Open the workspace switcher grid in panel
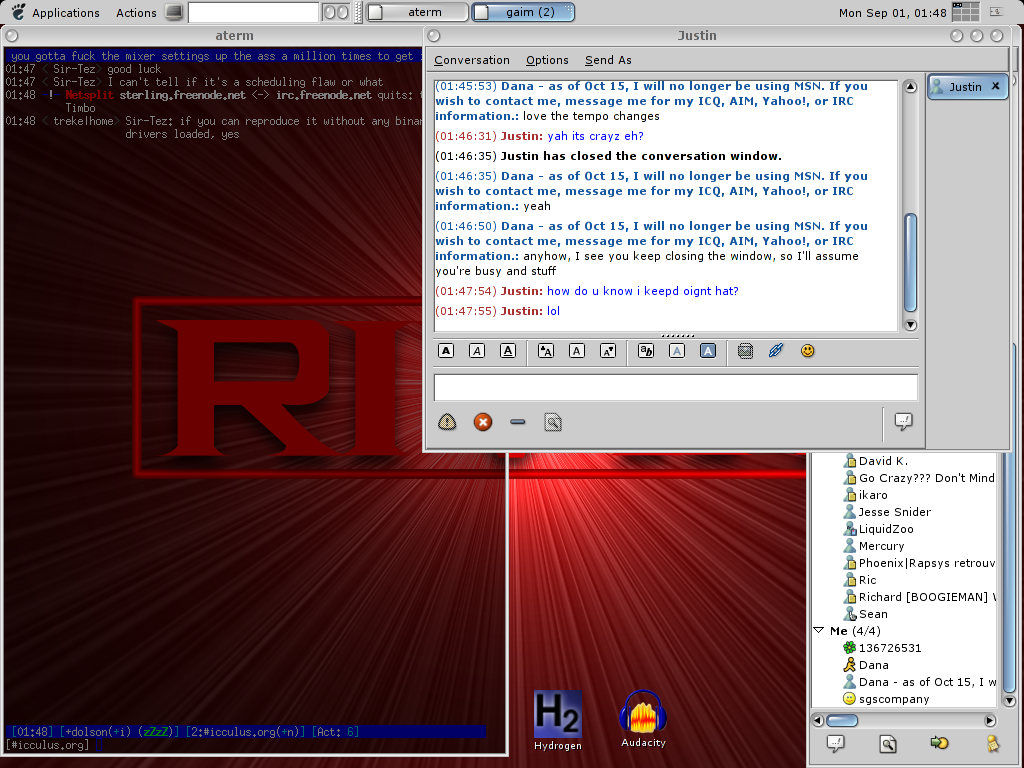The width and height of the screenshot is (1024, 768). (965, 12)
